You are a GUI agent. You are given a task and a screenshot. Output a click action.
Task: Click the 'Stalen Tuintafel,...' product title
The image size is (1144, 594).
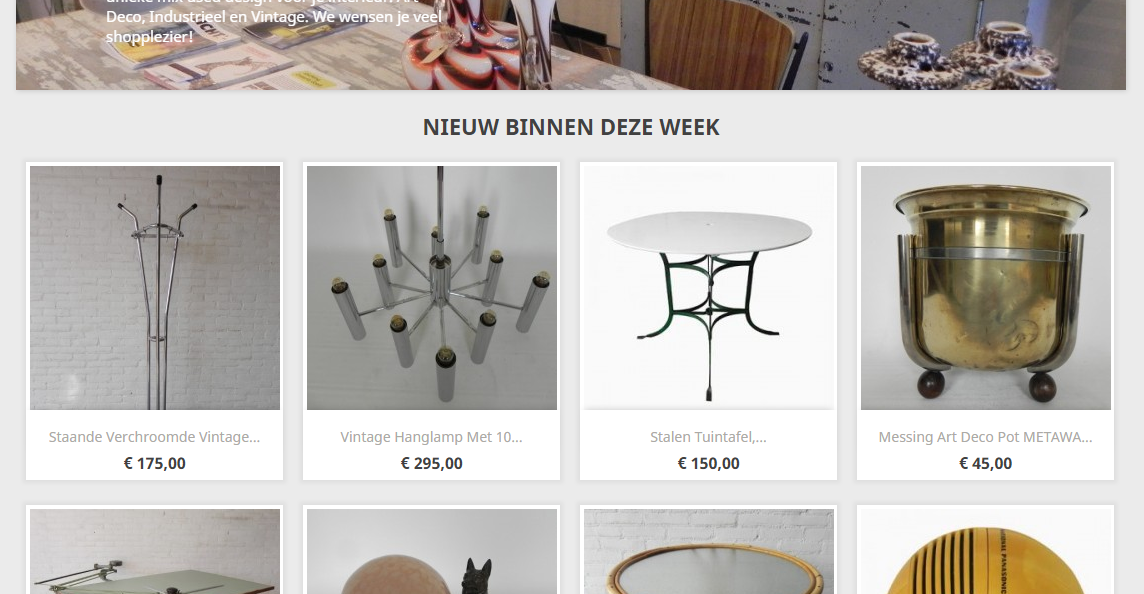(708, 437)
